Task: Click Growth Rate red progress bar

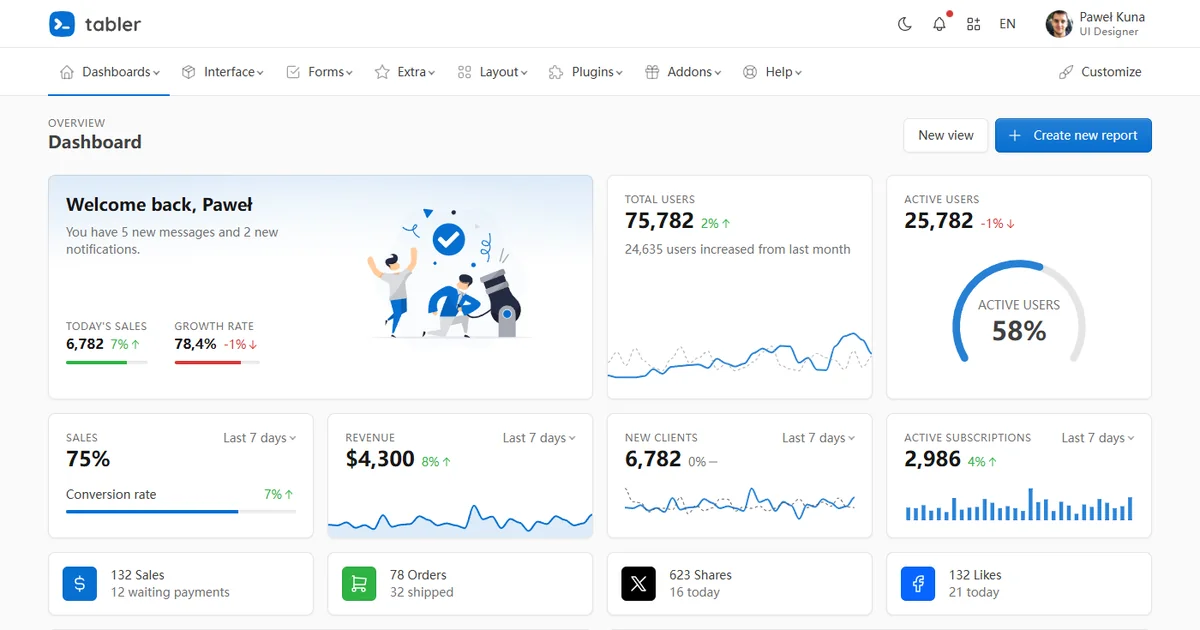Action: pyautogui.click(x=217, y=362)
